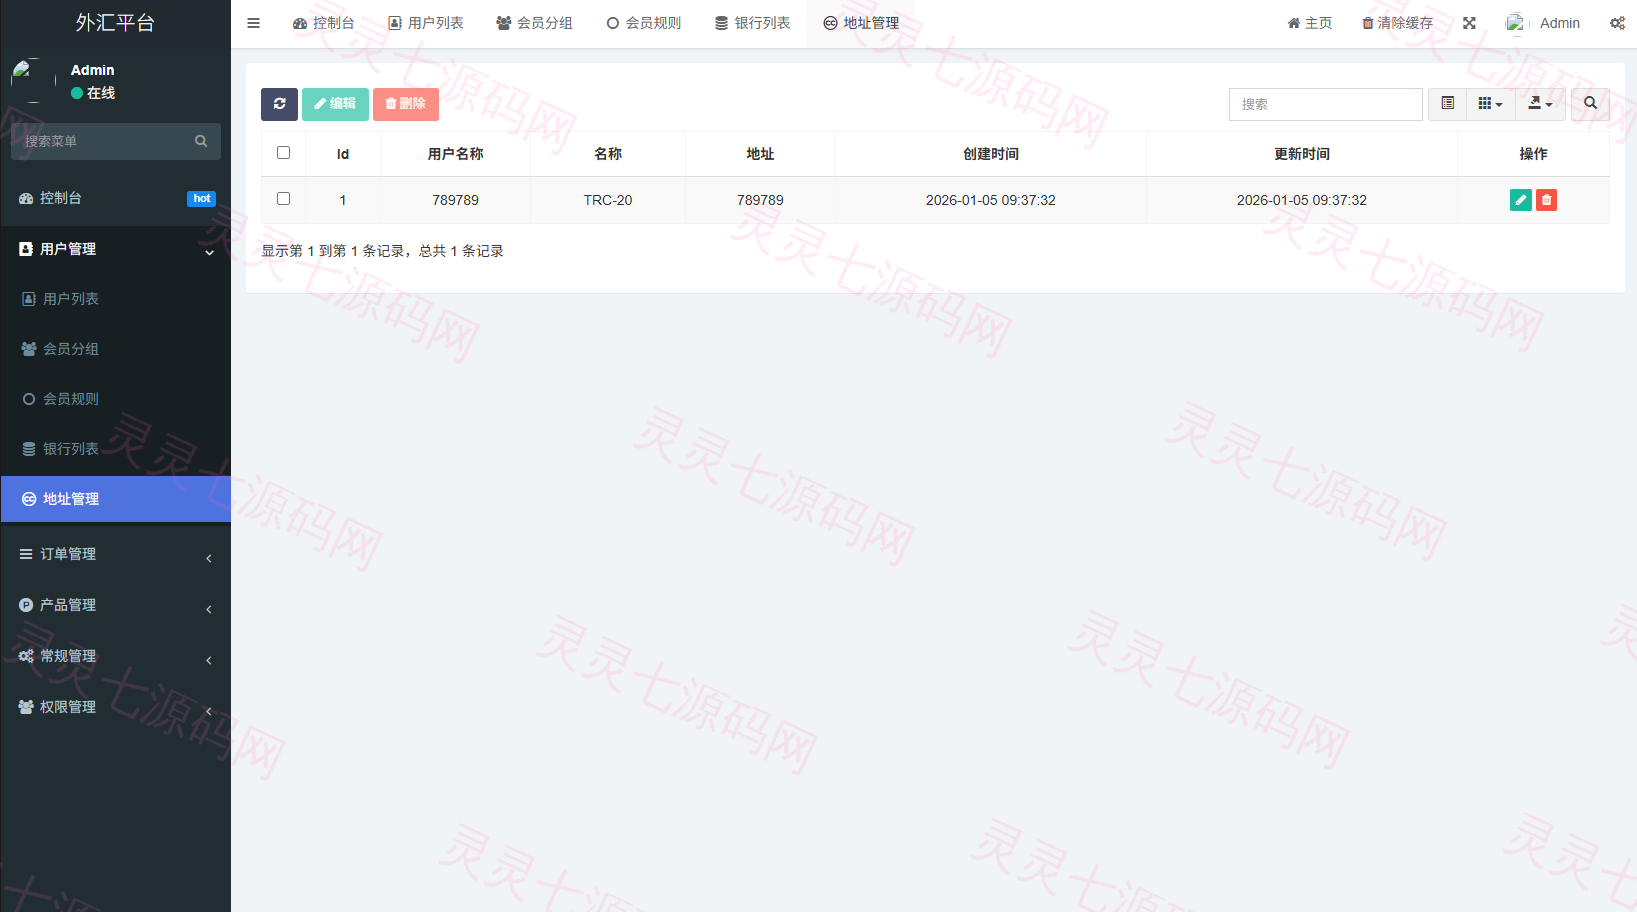Sort by the Id column header
Screen dimensions: 1637x912
[x=343, y=154]
